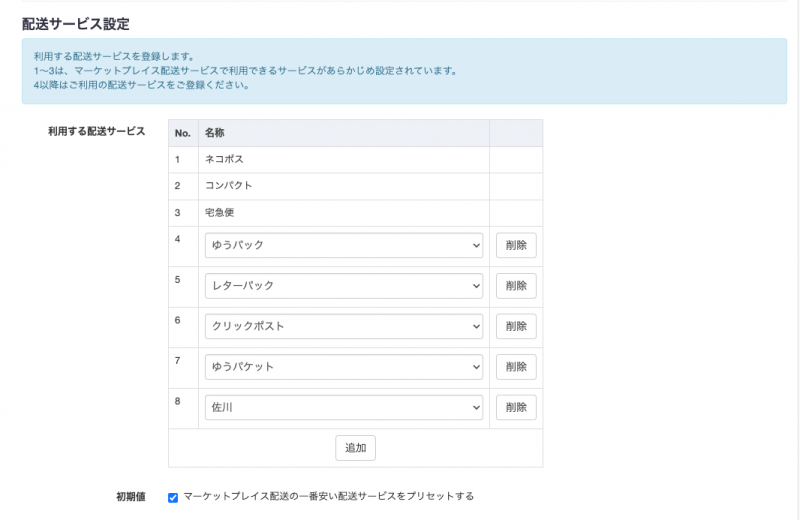800x520 pixels.
Task: Select the ネコポス row text
Action: pyautogui.click(x=224, y=159)
